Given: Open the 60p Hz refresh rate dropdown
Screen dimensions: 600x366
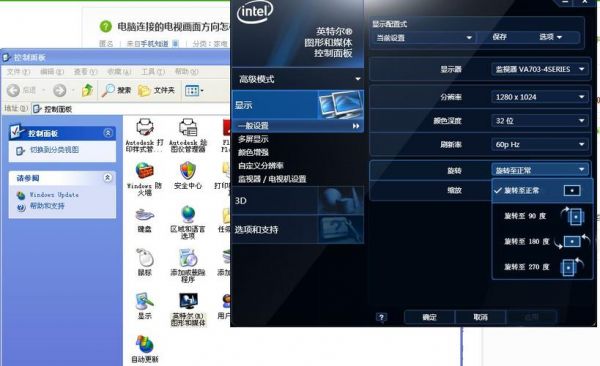Looking at the screenshot, I should (x=540, y=144).
